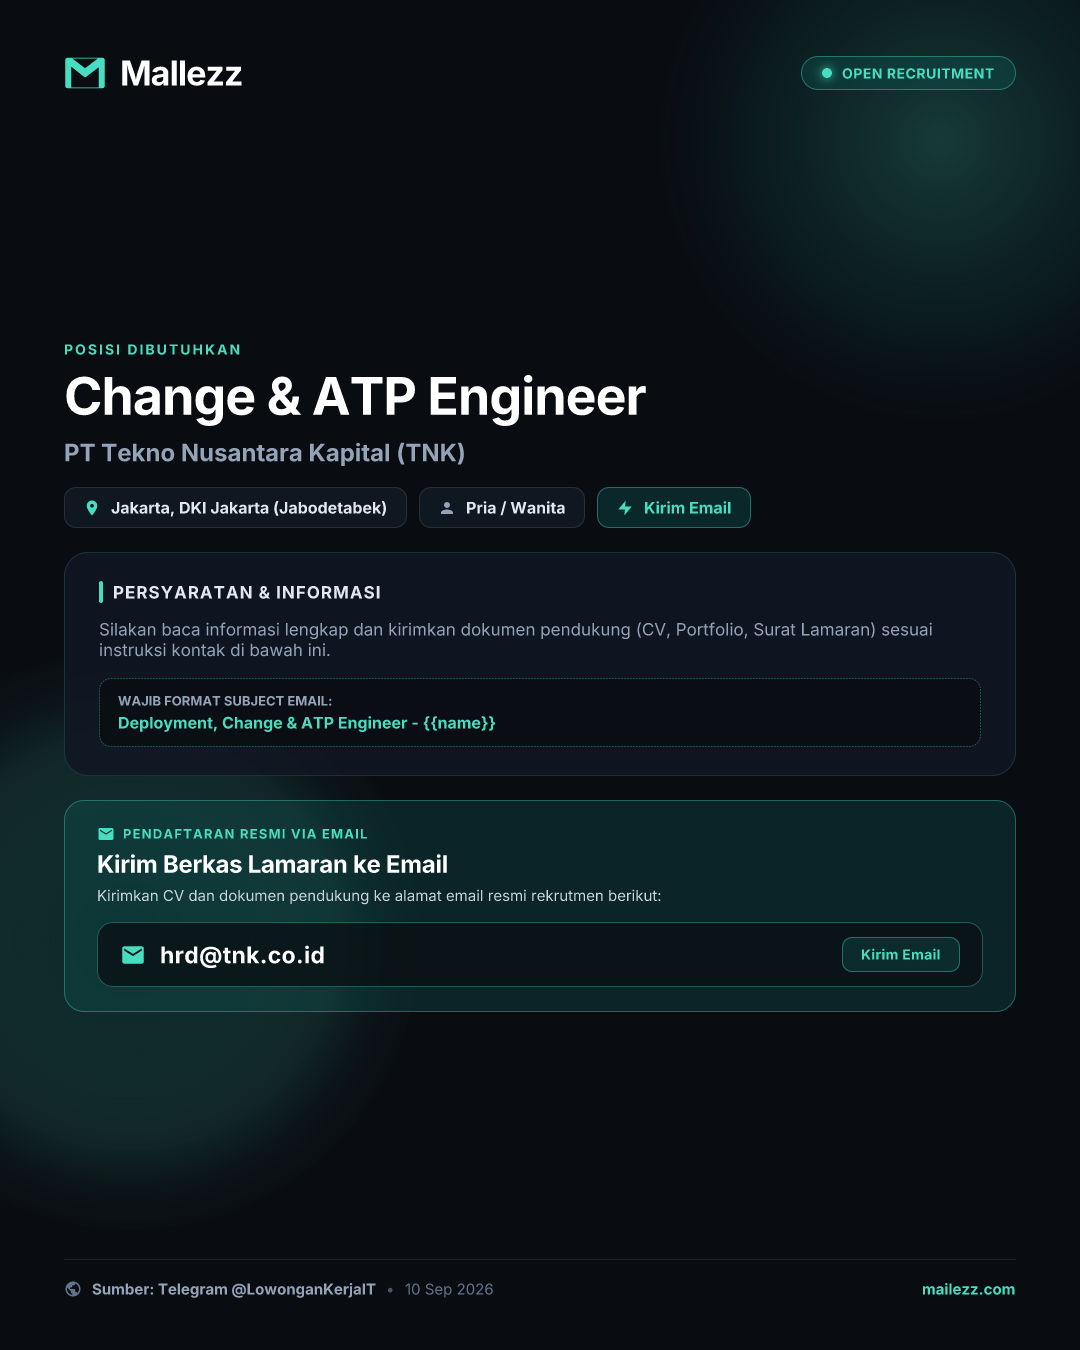The image size is (1080, 1350).
Task: Open the mailezz.com footer link
Action: click(968, 1289)
